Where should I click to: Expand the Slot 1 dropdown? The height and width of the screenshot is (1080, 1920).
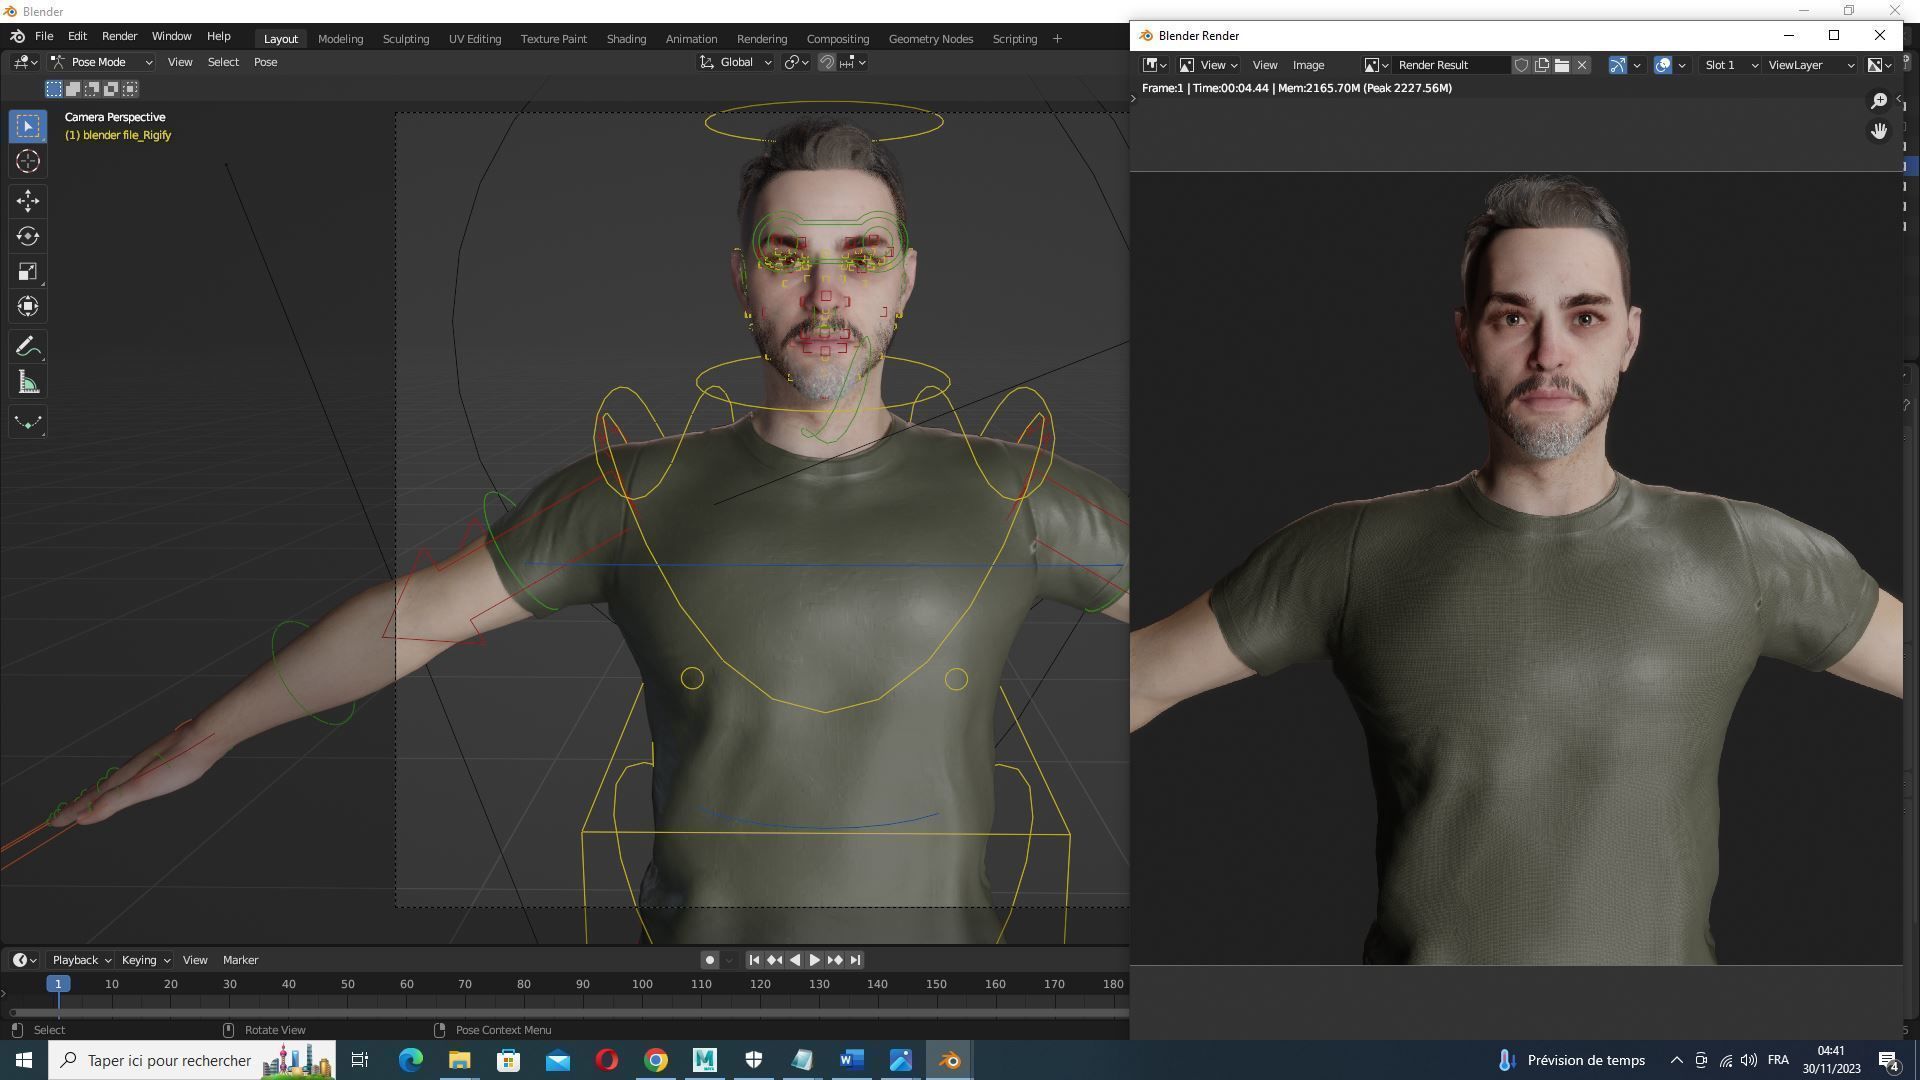[1731, 65]
